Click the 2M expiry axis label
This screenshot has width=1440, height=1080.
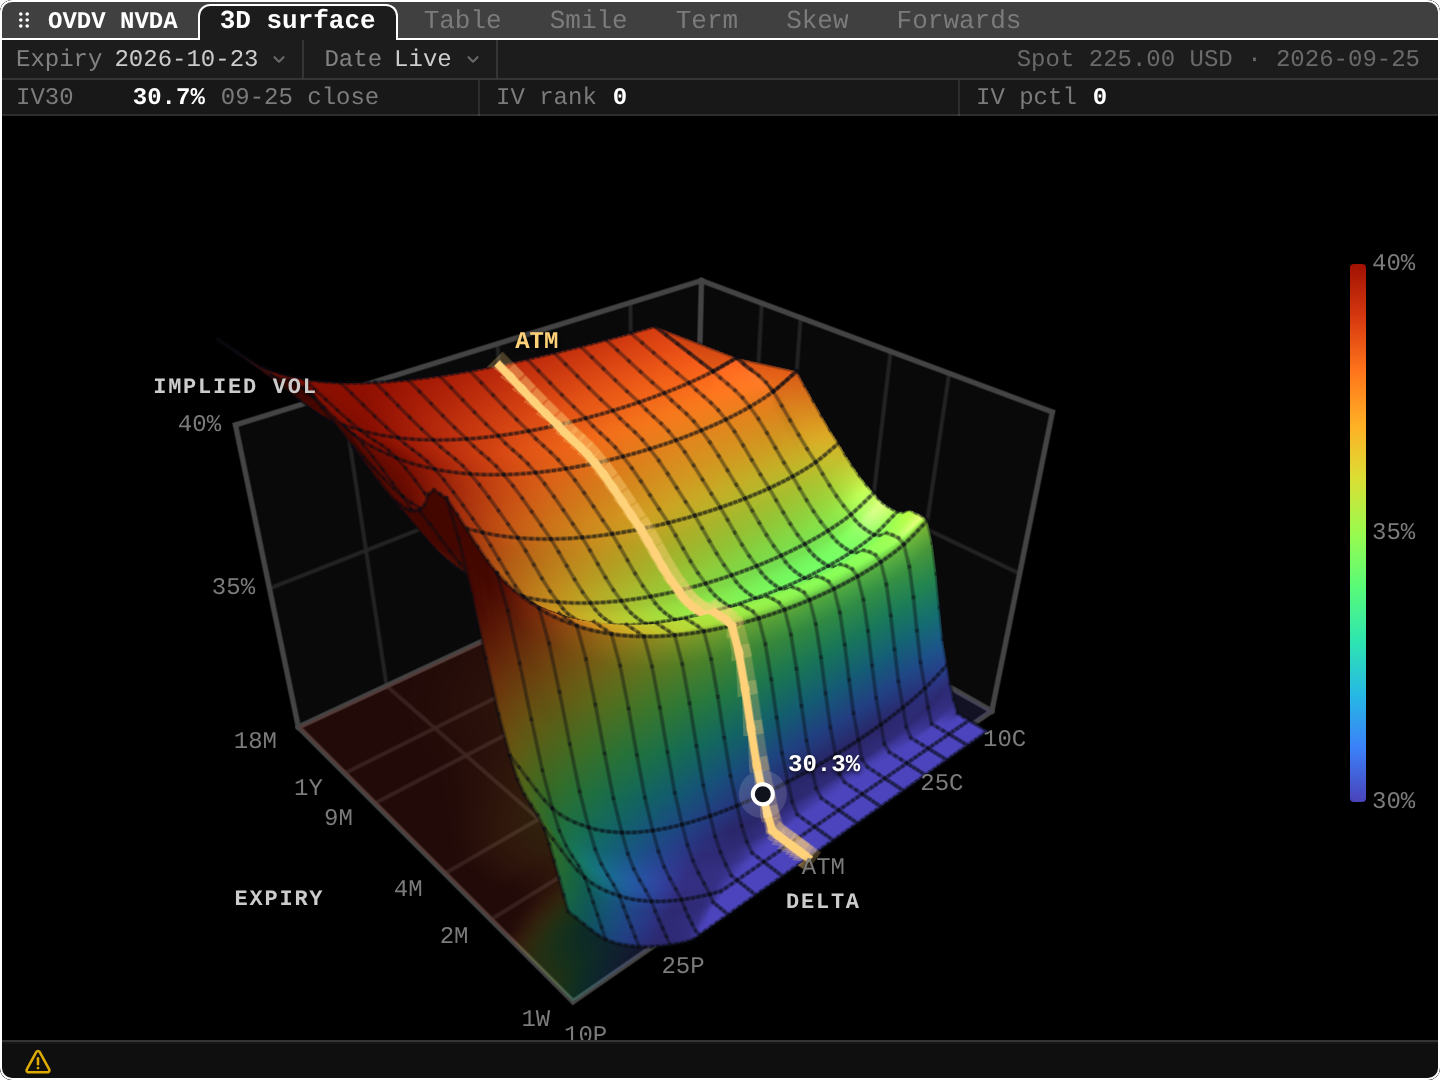(454, 935)
